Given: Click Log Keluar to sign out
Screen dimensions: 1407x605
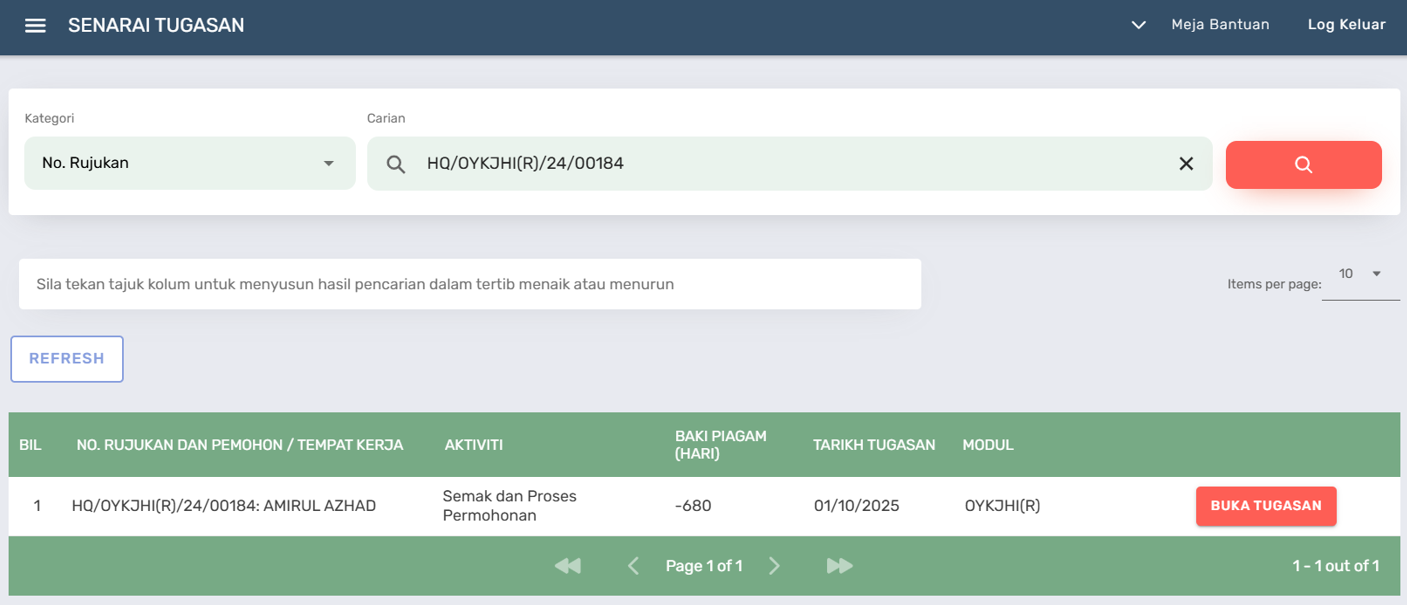Looking at the screenshot, I should [1346, 25].
